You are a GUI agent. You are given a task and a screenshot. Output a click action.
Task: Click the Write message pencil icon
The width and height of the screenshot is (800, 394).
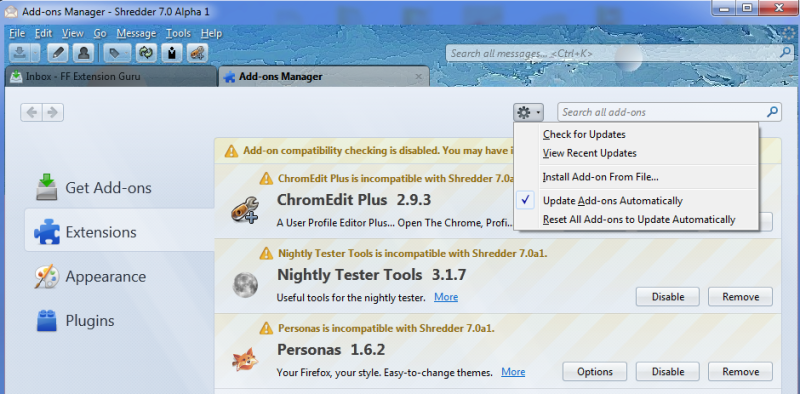[x=58, y=53]
